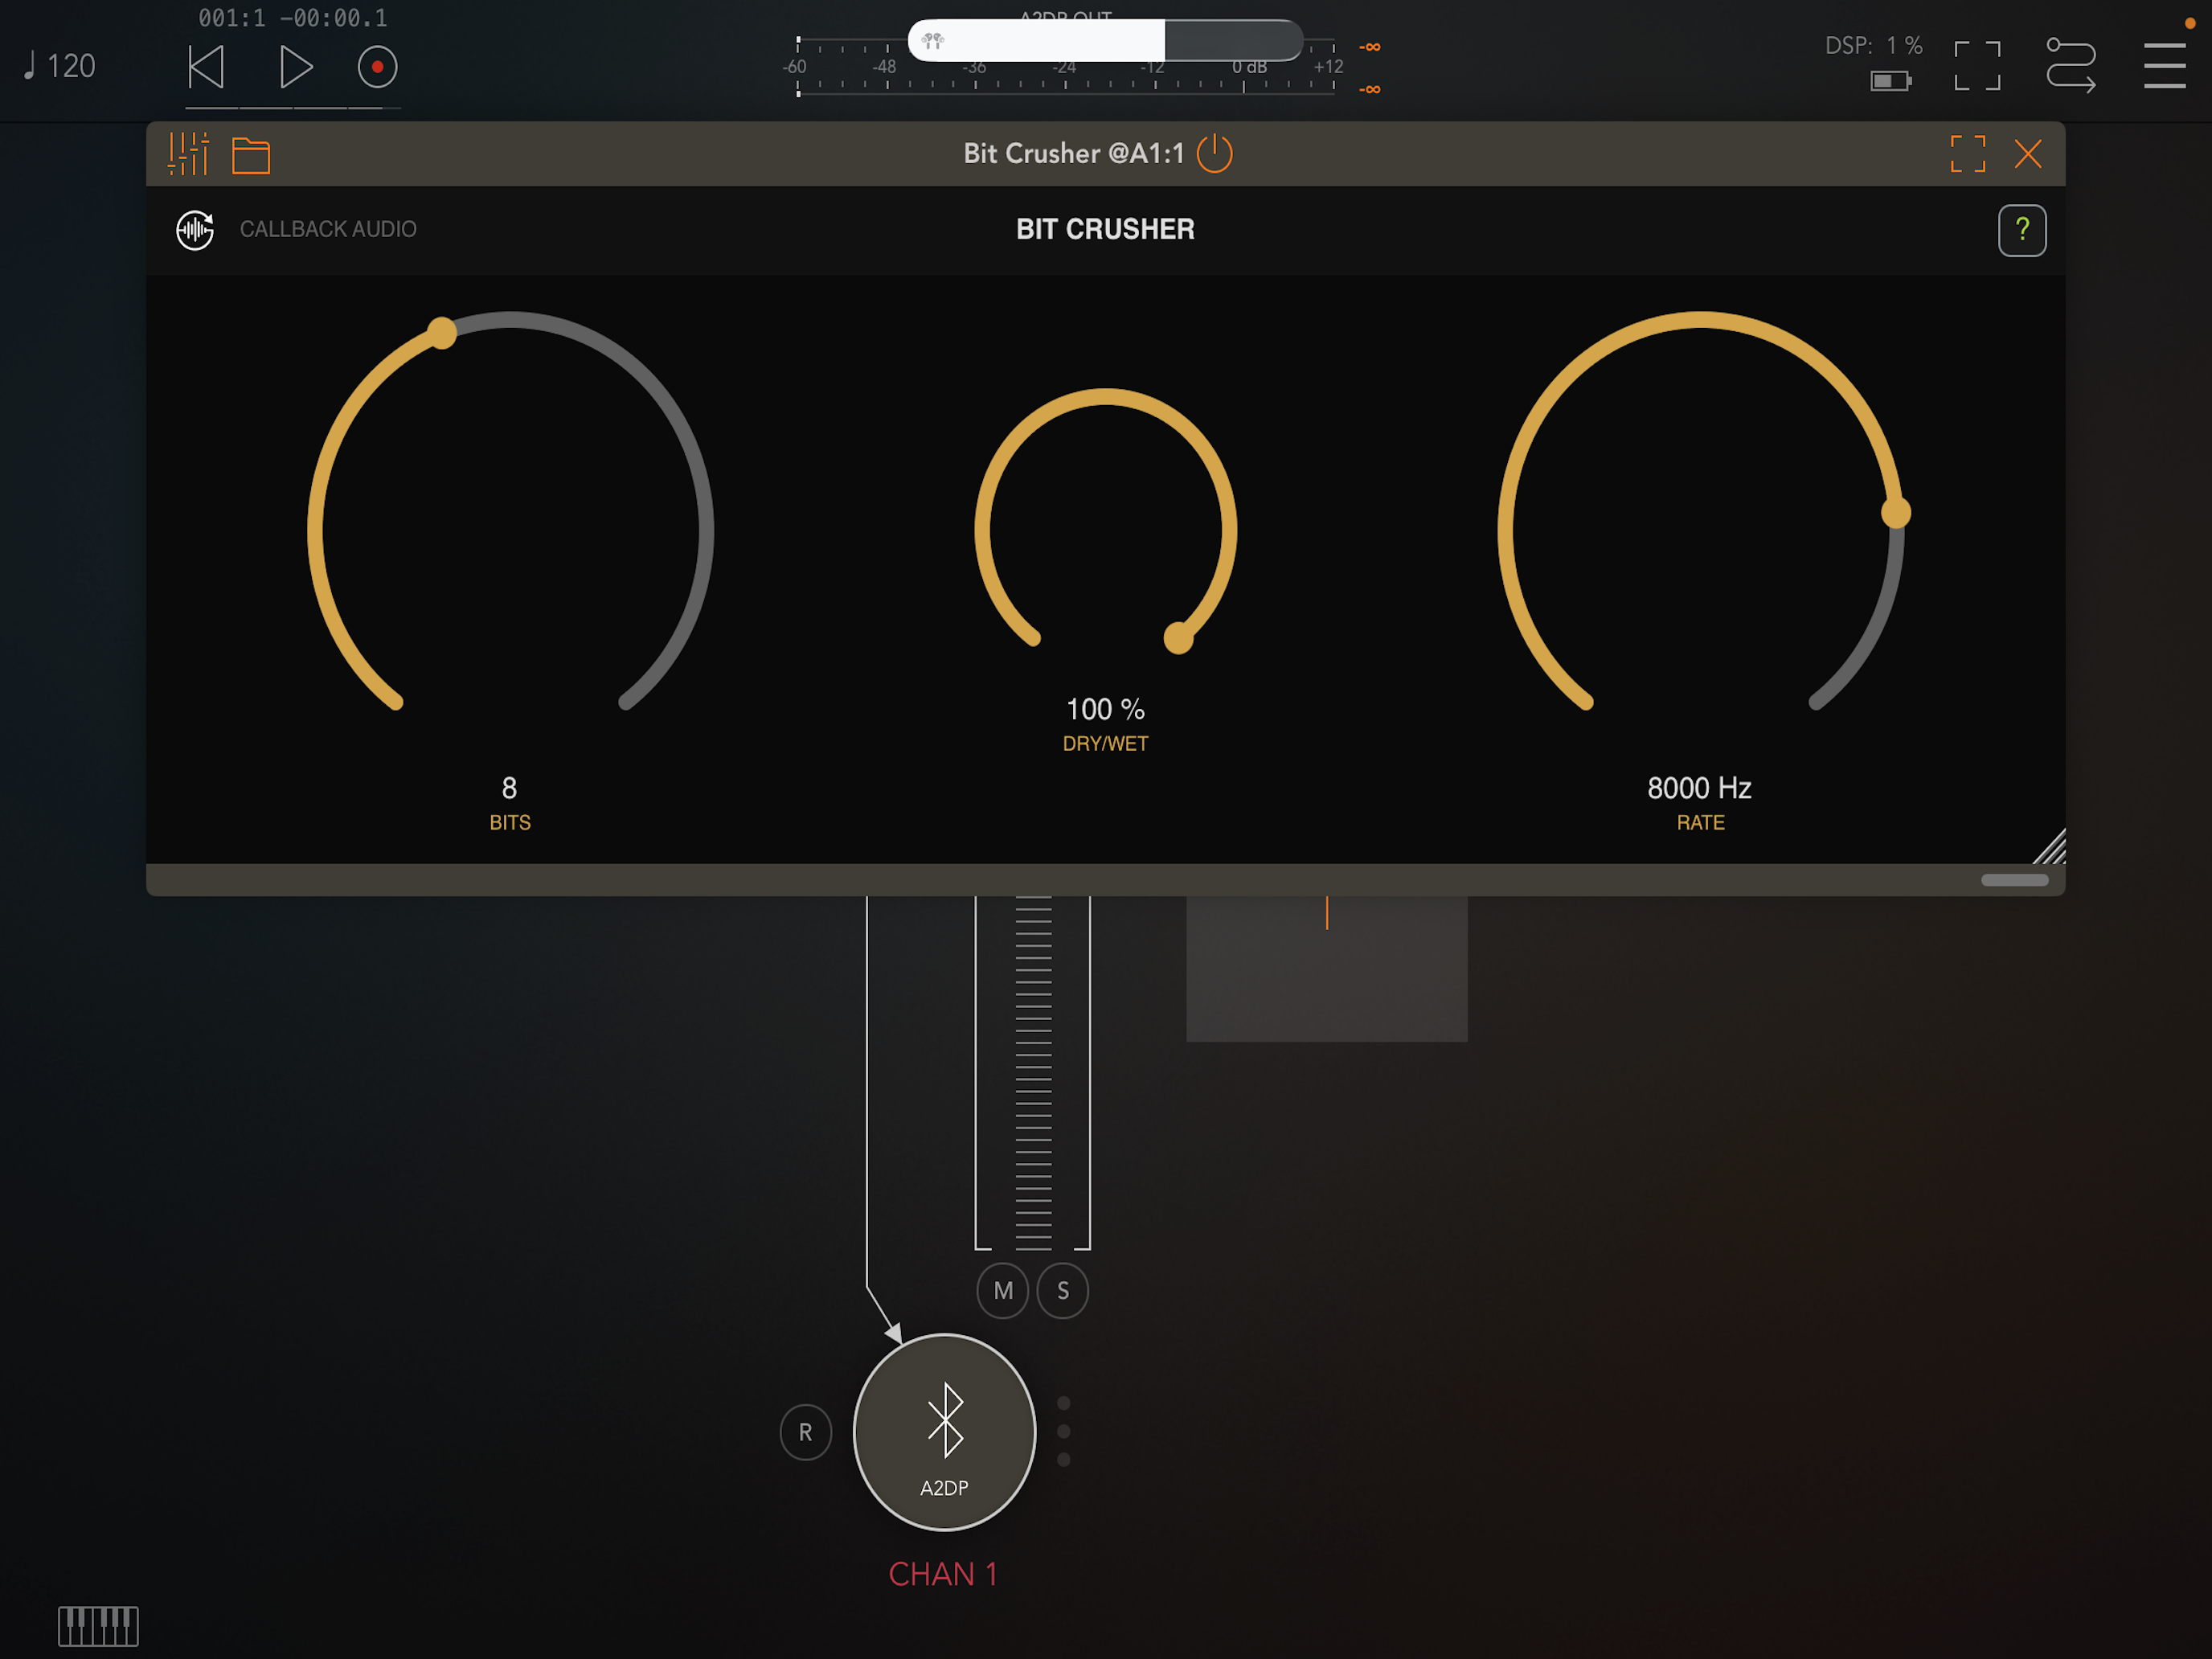2212x1659 pixels.
Task: Toggle app full screen mode icon
Action: click(1977, 66)
